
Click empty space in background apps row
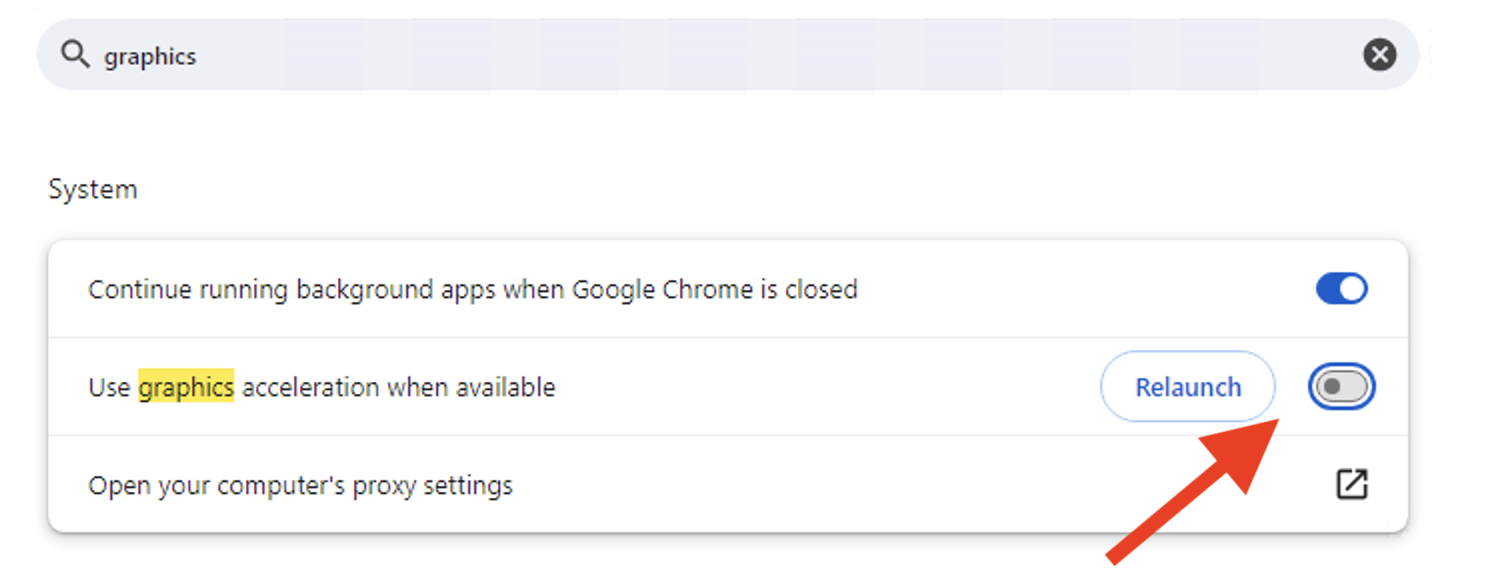pos(1080,290)
